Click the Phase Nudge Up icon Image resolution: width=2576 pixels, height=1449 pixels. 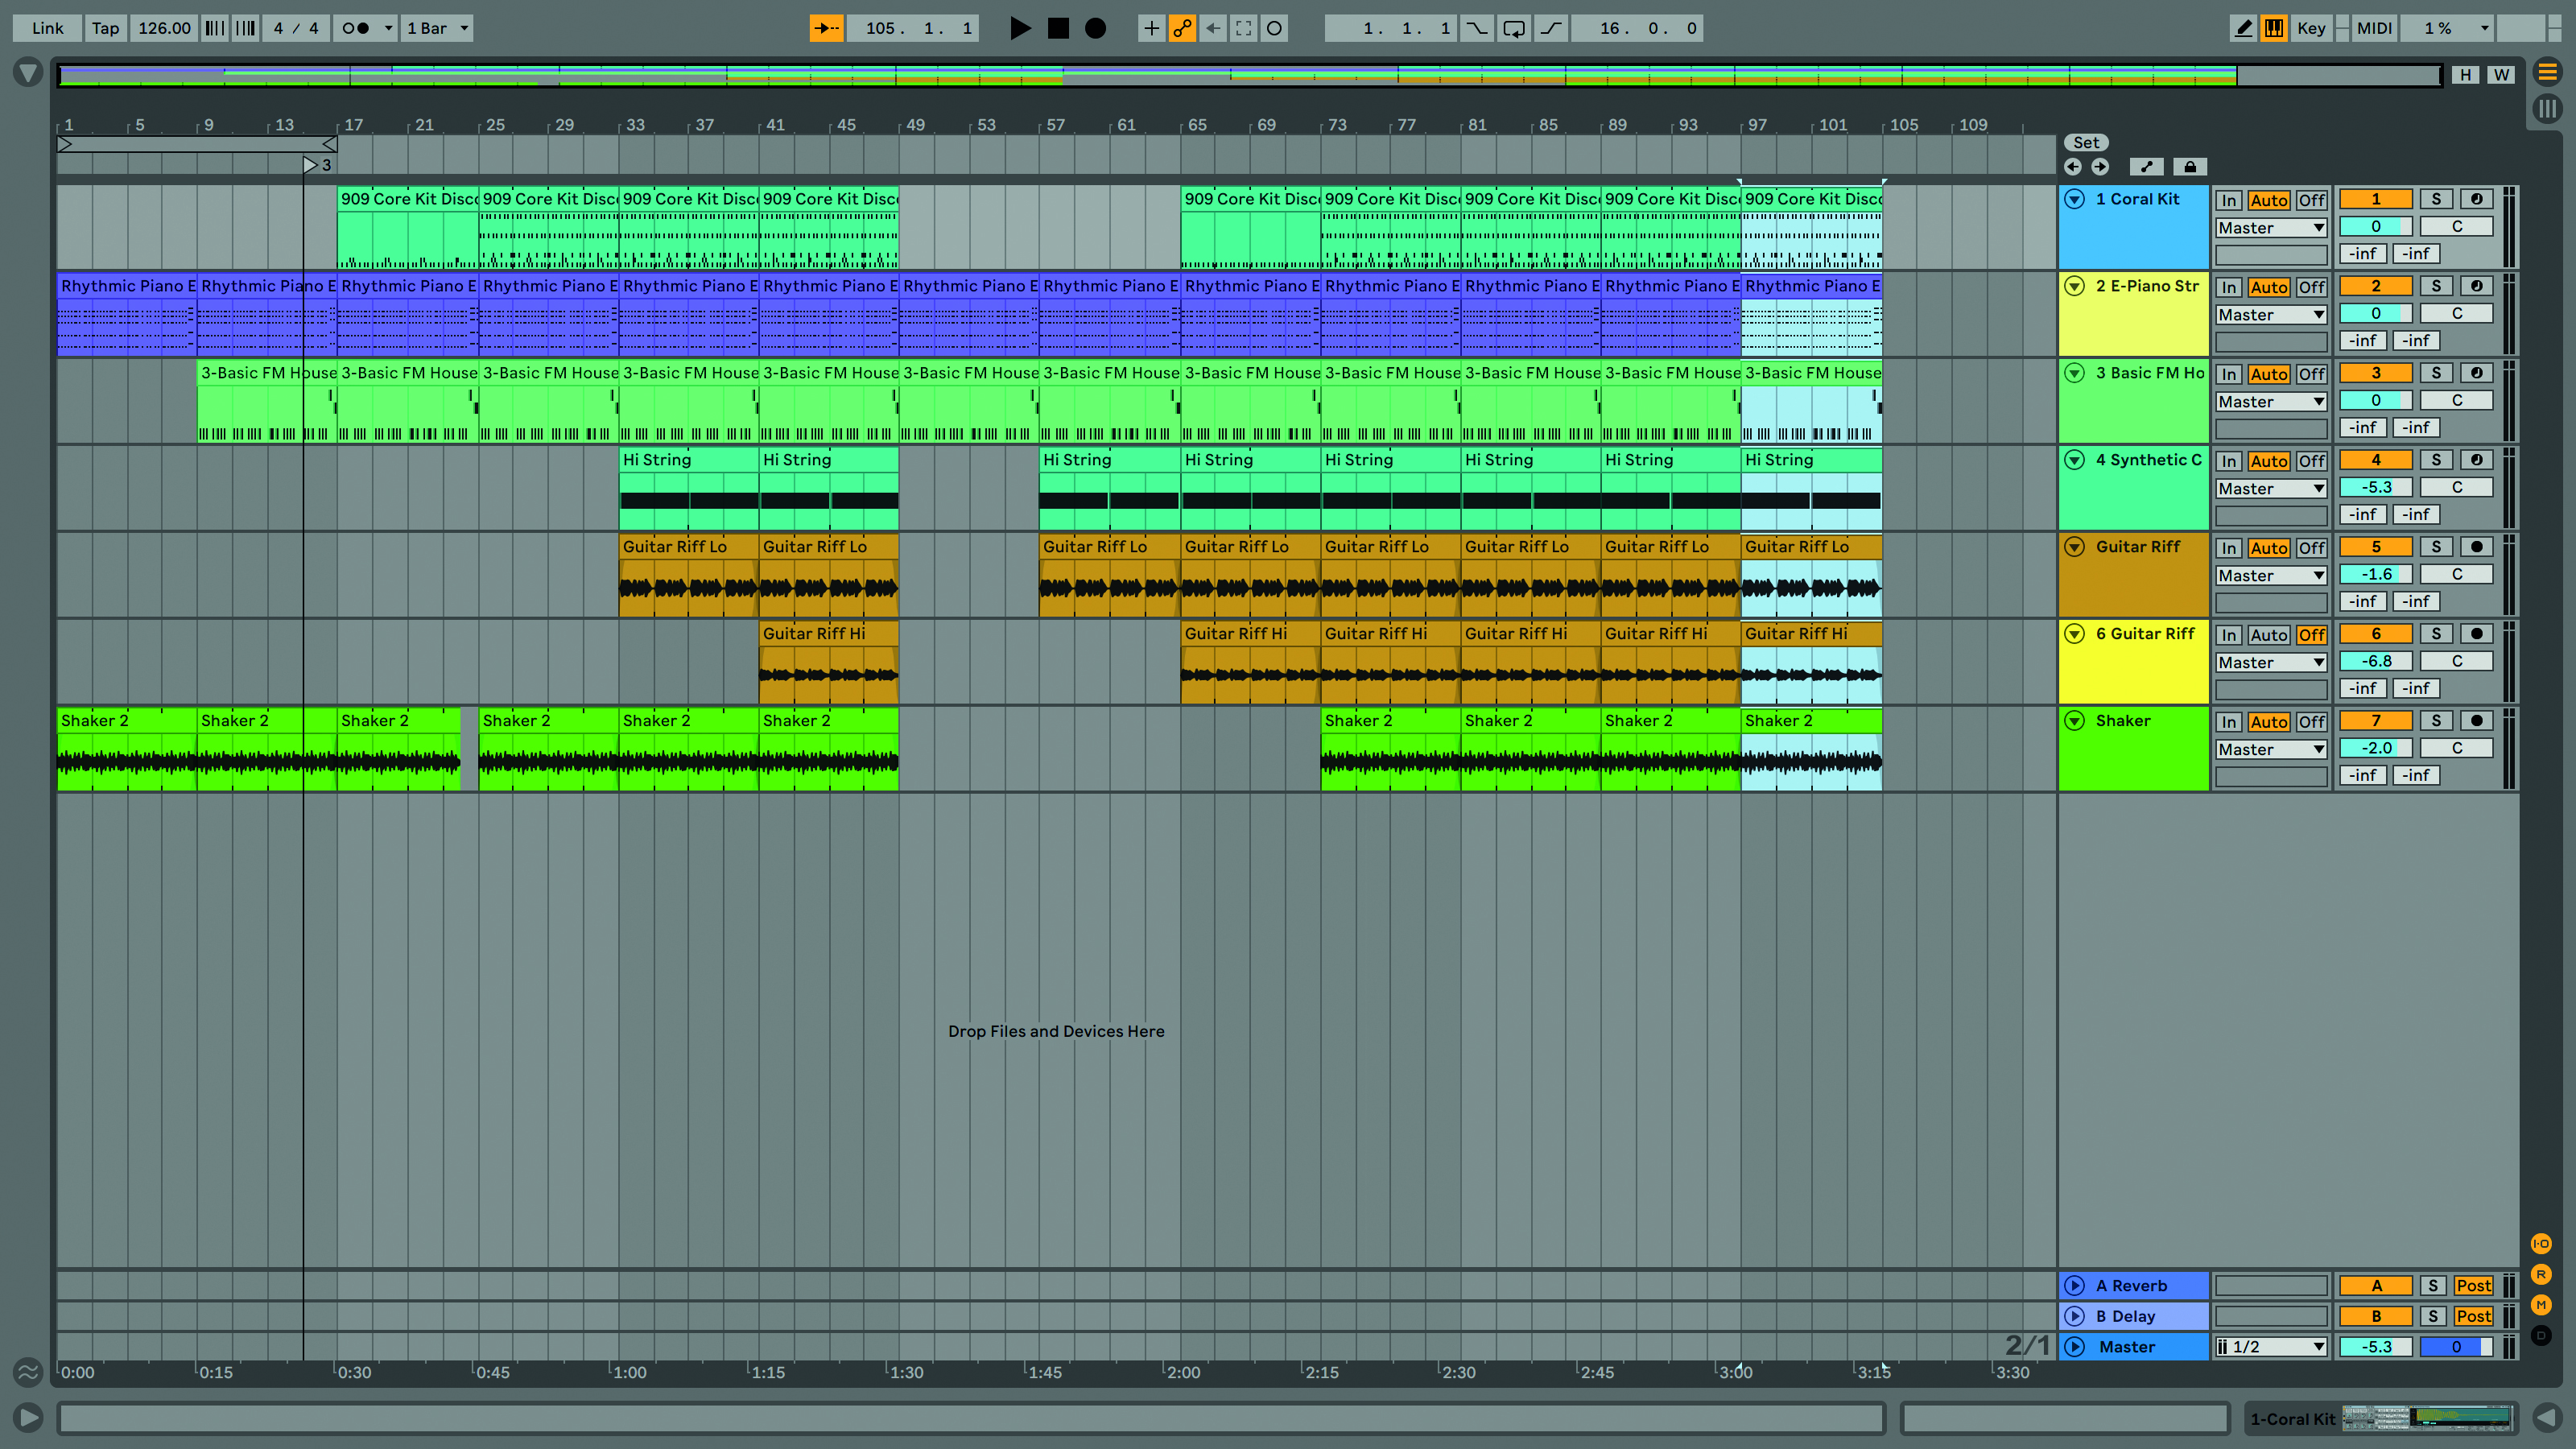(245, 28)
